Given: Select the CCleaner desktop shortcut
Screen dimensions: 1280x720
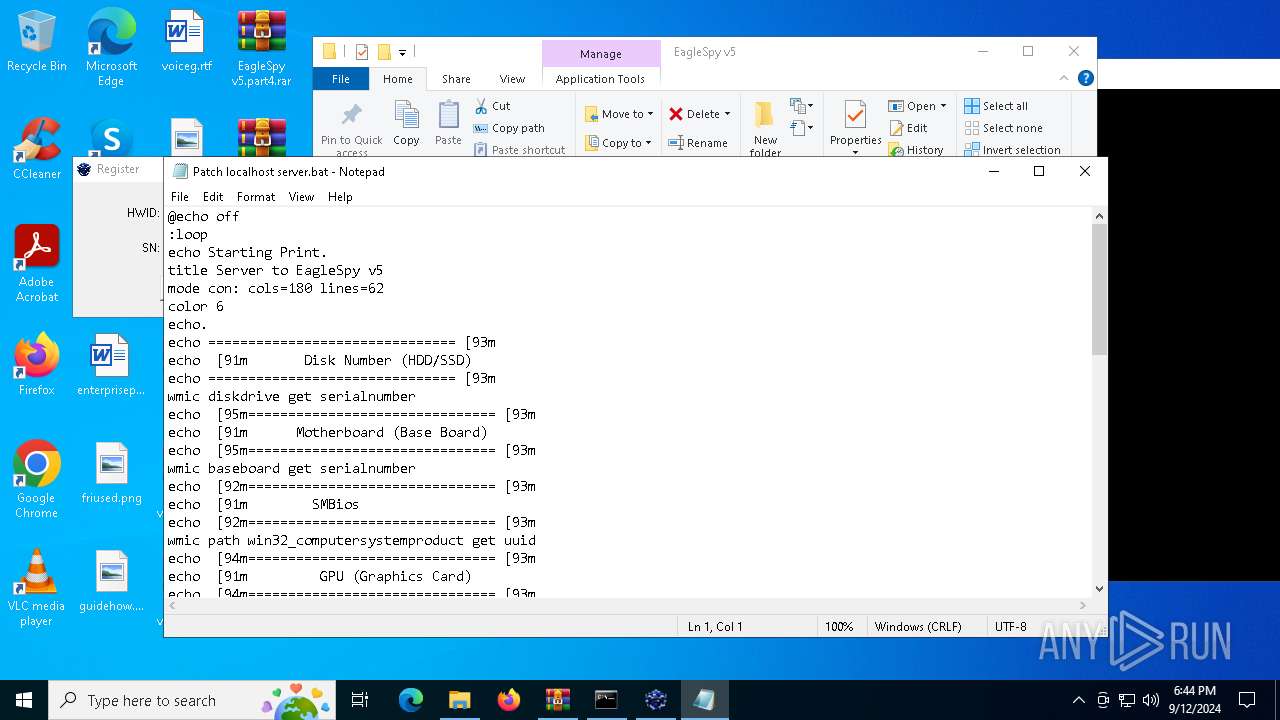Looking at the screenshot, I should click(x=37, y=148).
